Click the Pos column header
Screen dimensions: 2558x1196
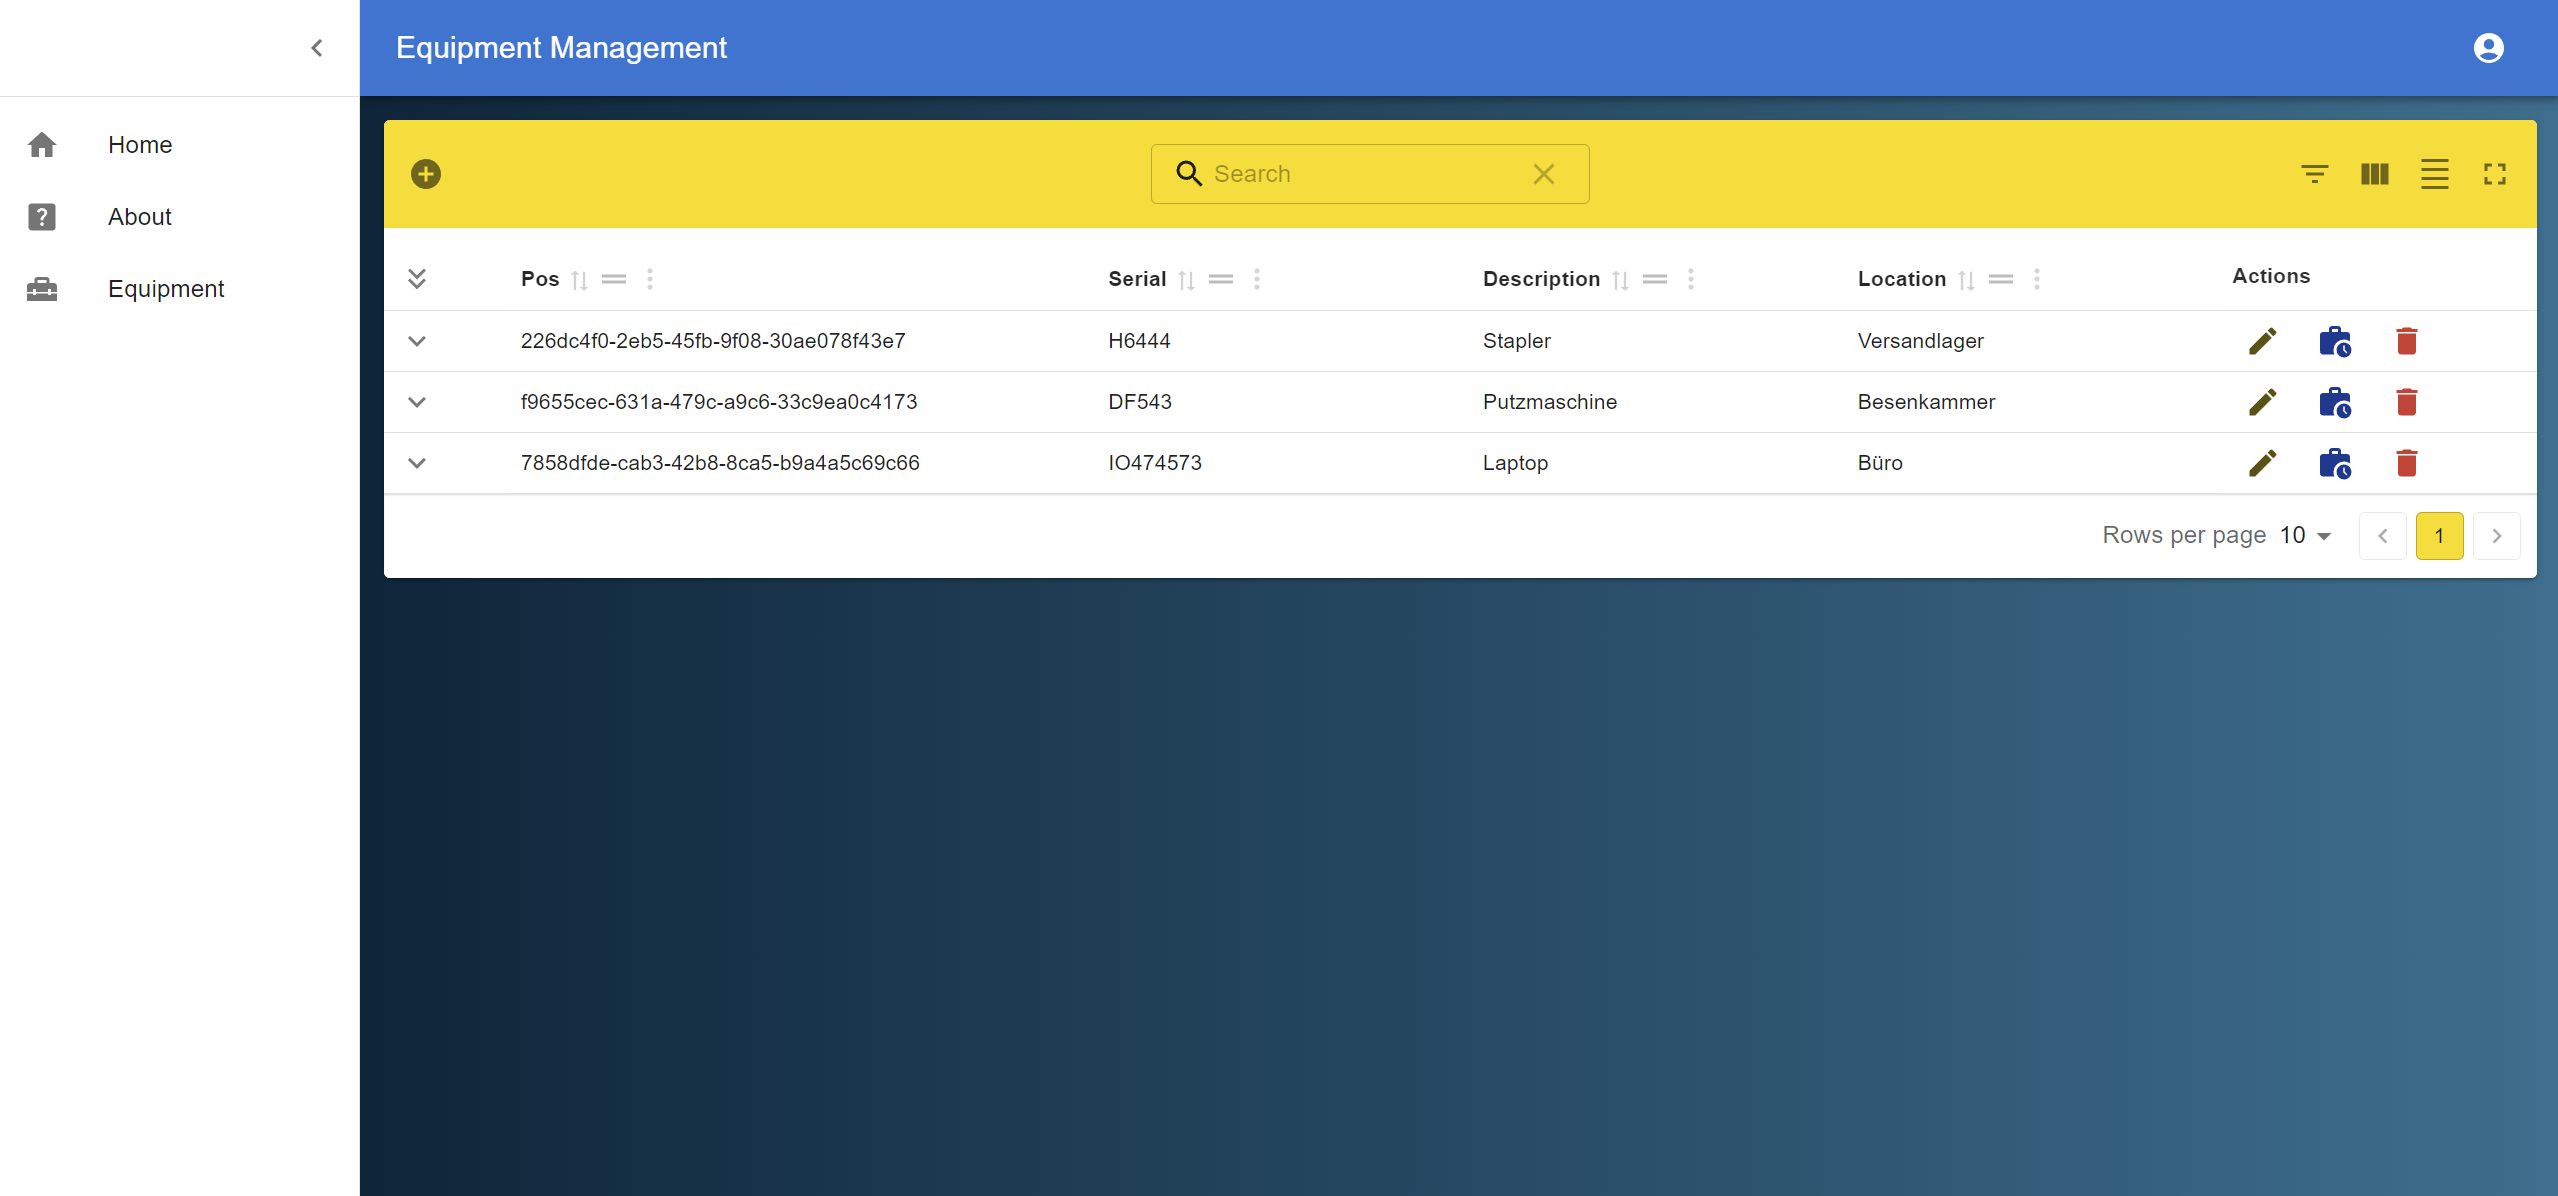(x=540, y=279)
